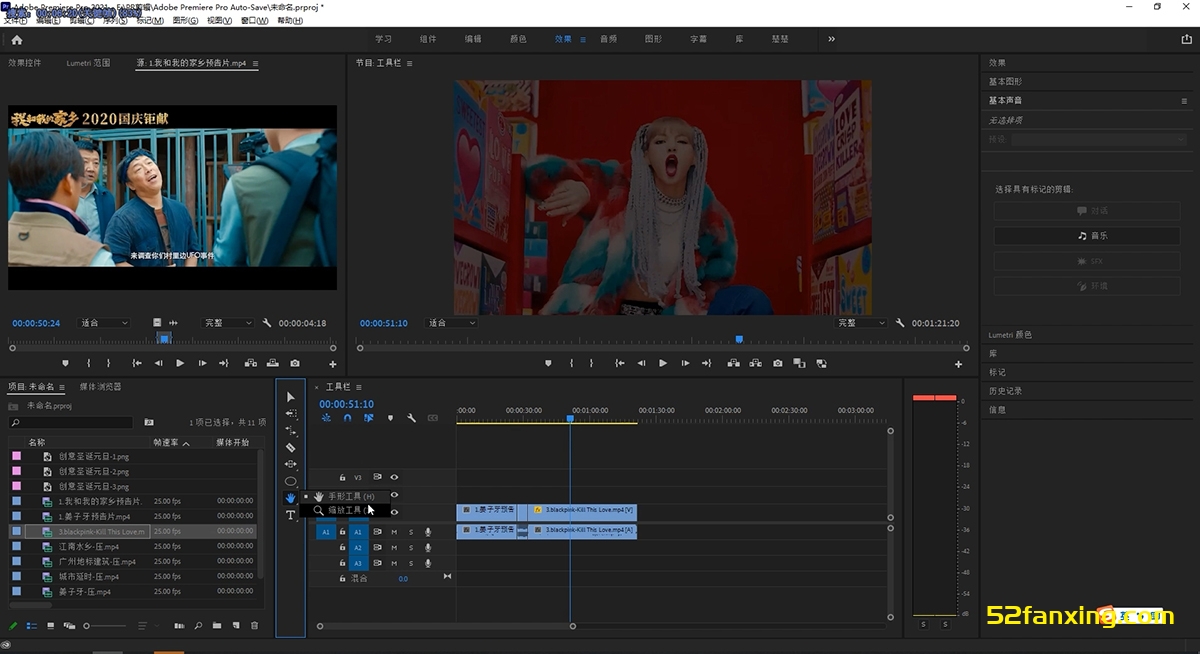
Task: Add a marker in the timeline header
Action: coord(390,418)
